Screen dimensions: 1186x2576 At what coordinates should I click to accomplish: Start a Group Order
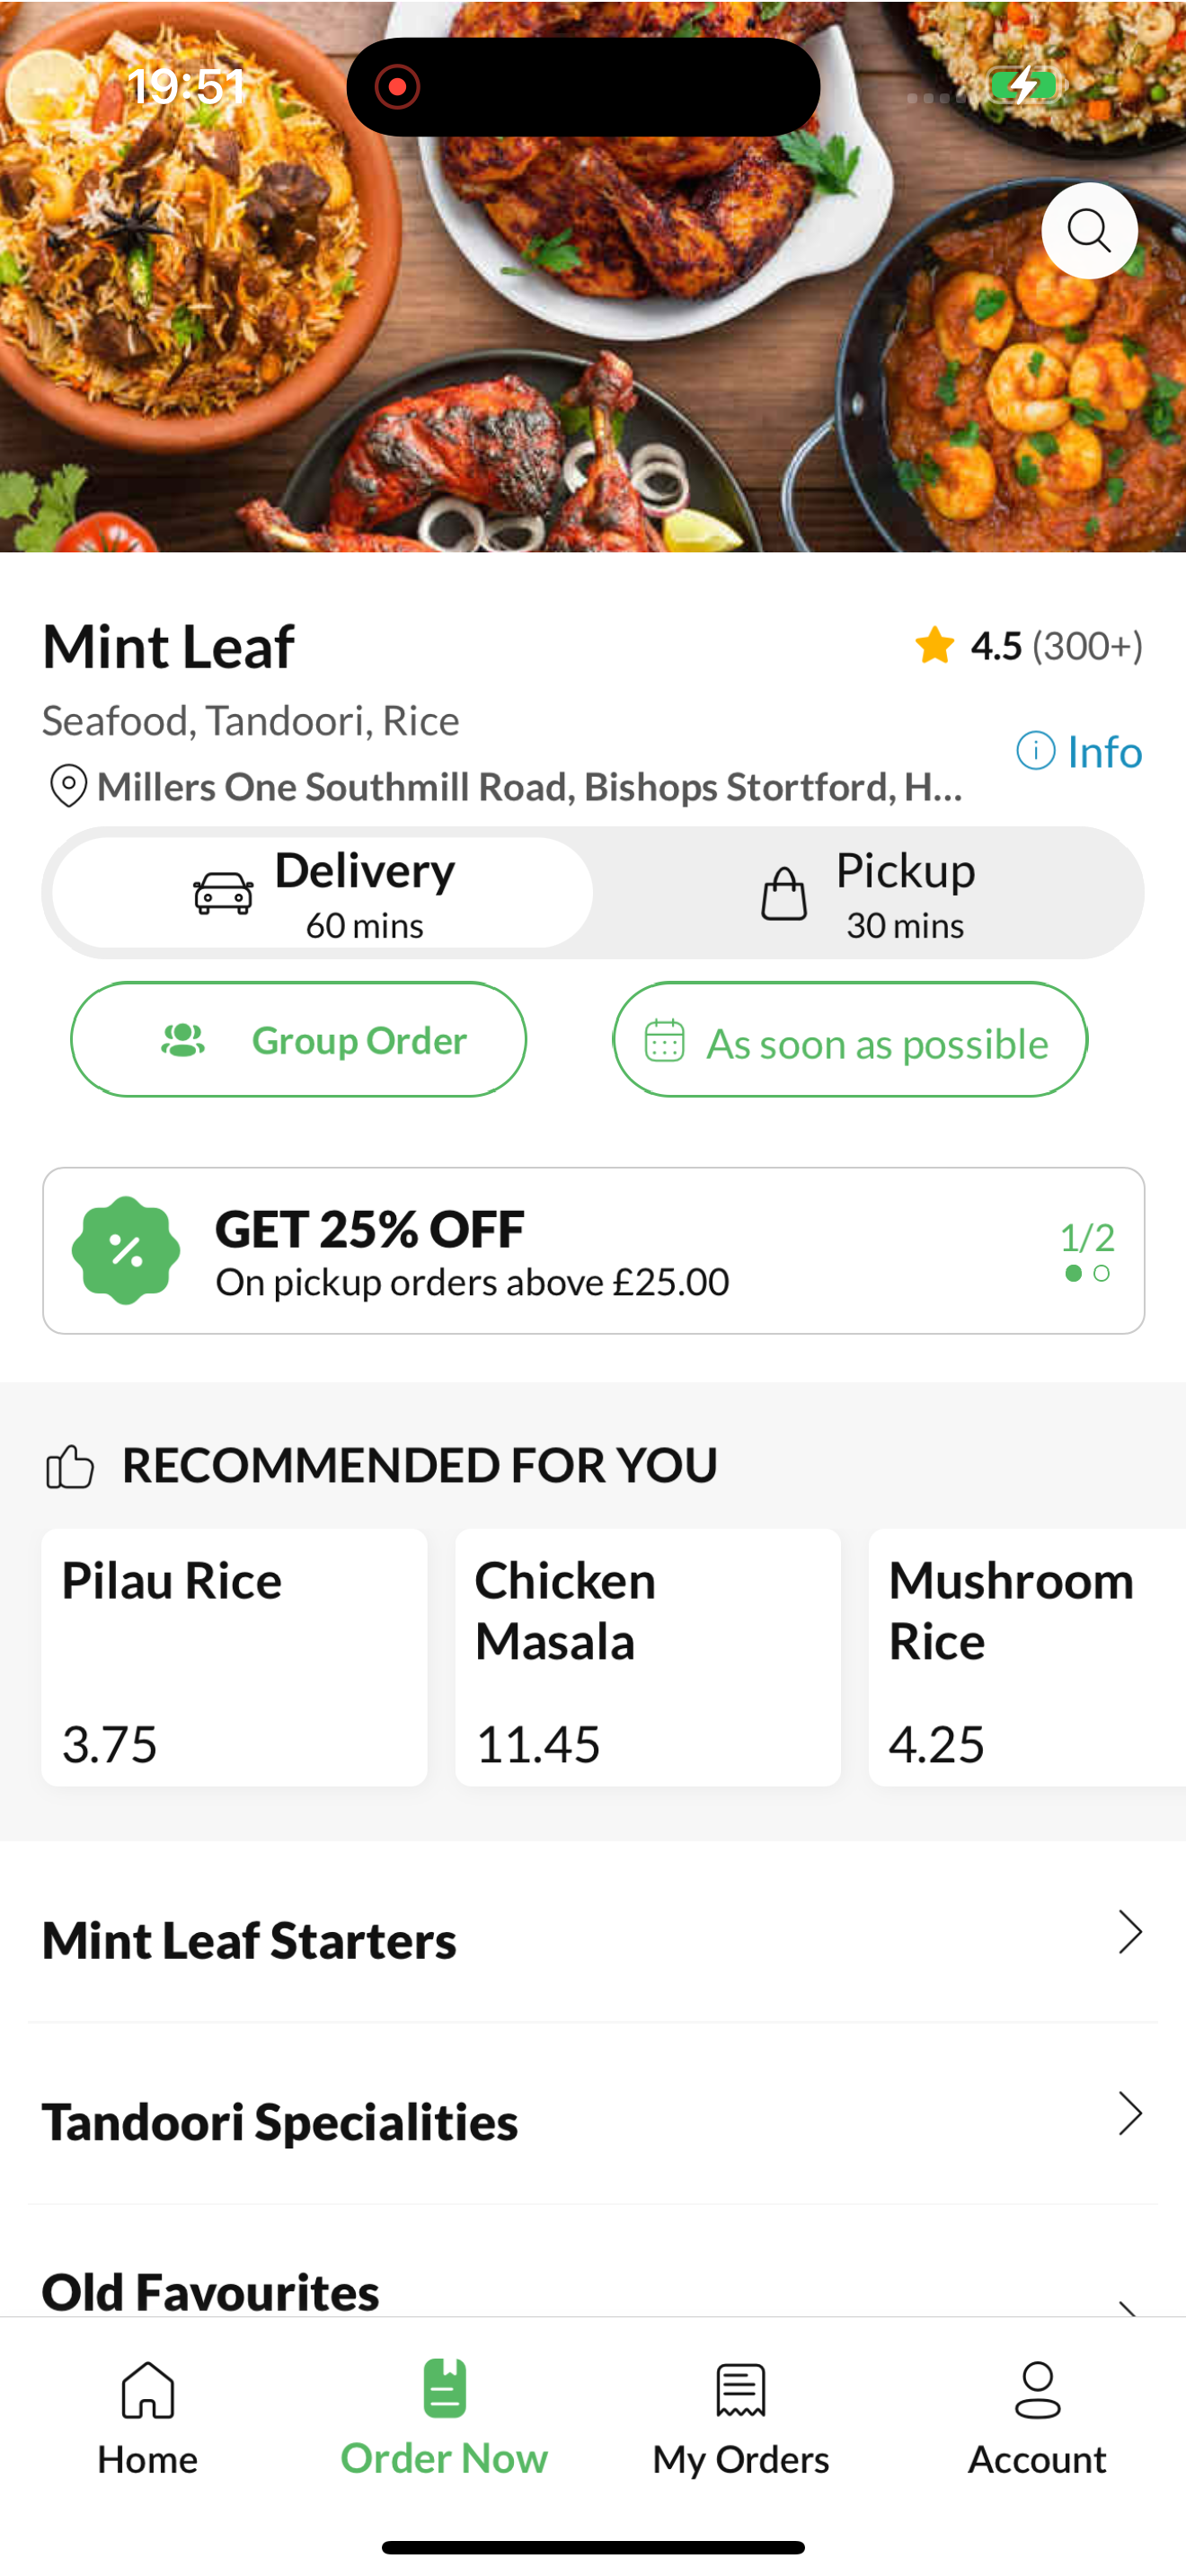pyautogui.click(x=298, y=1039)
